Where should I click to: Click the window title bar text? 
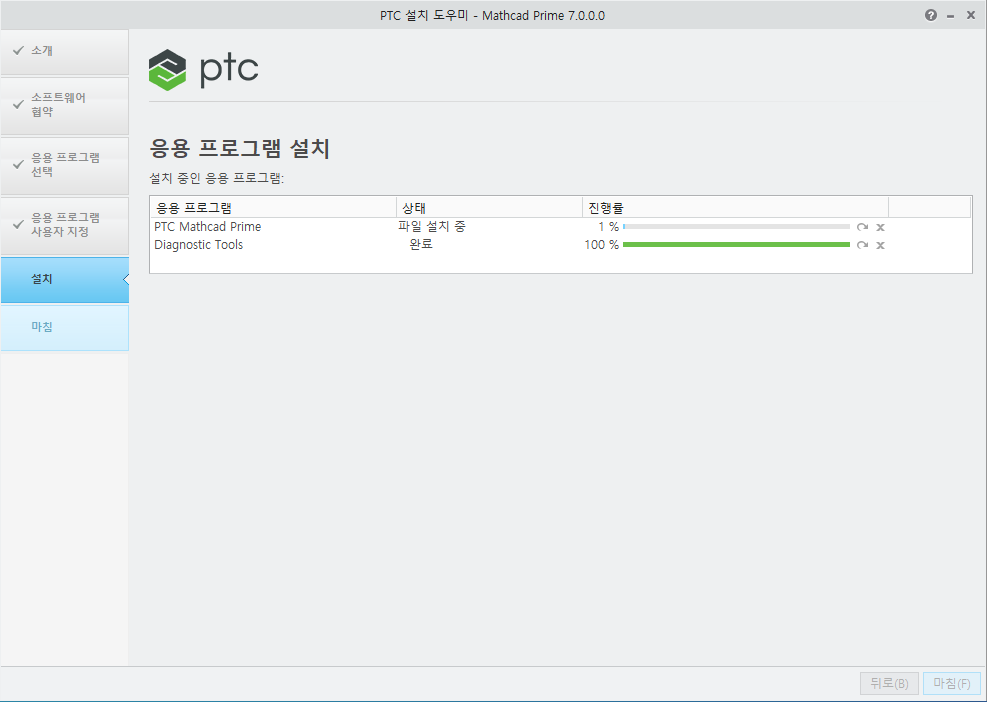pos(492,16)
